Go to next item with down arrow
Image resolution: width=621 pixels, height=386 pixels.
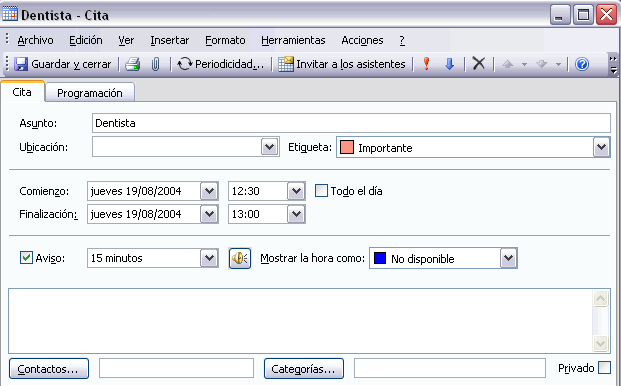[x=541, y=64]
